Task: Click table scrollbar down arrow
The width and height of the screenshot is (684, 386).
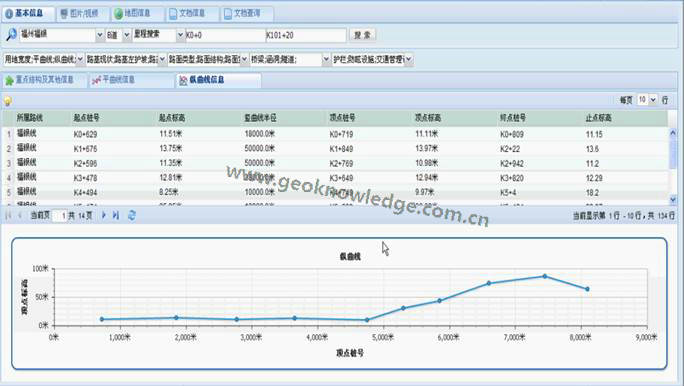Action: click(x=673, y=200)
